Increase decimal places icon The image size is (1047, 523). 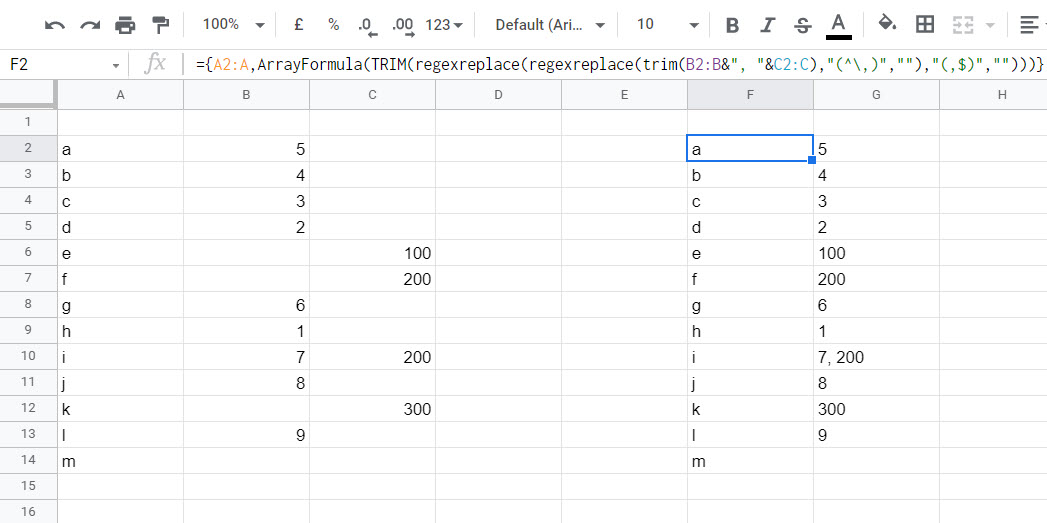403,25
